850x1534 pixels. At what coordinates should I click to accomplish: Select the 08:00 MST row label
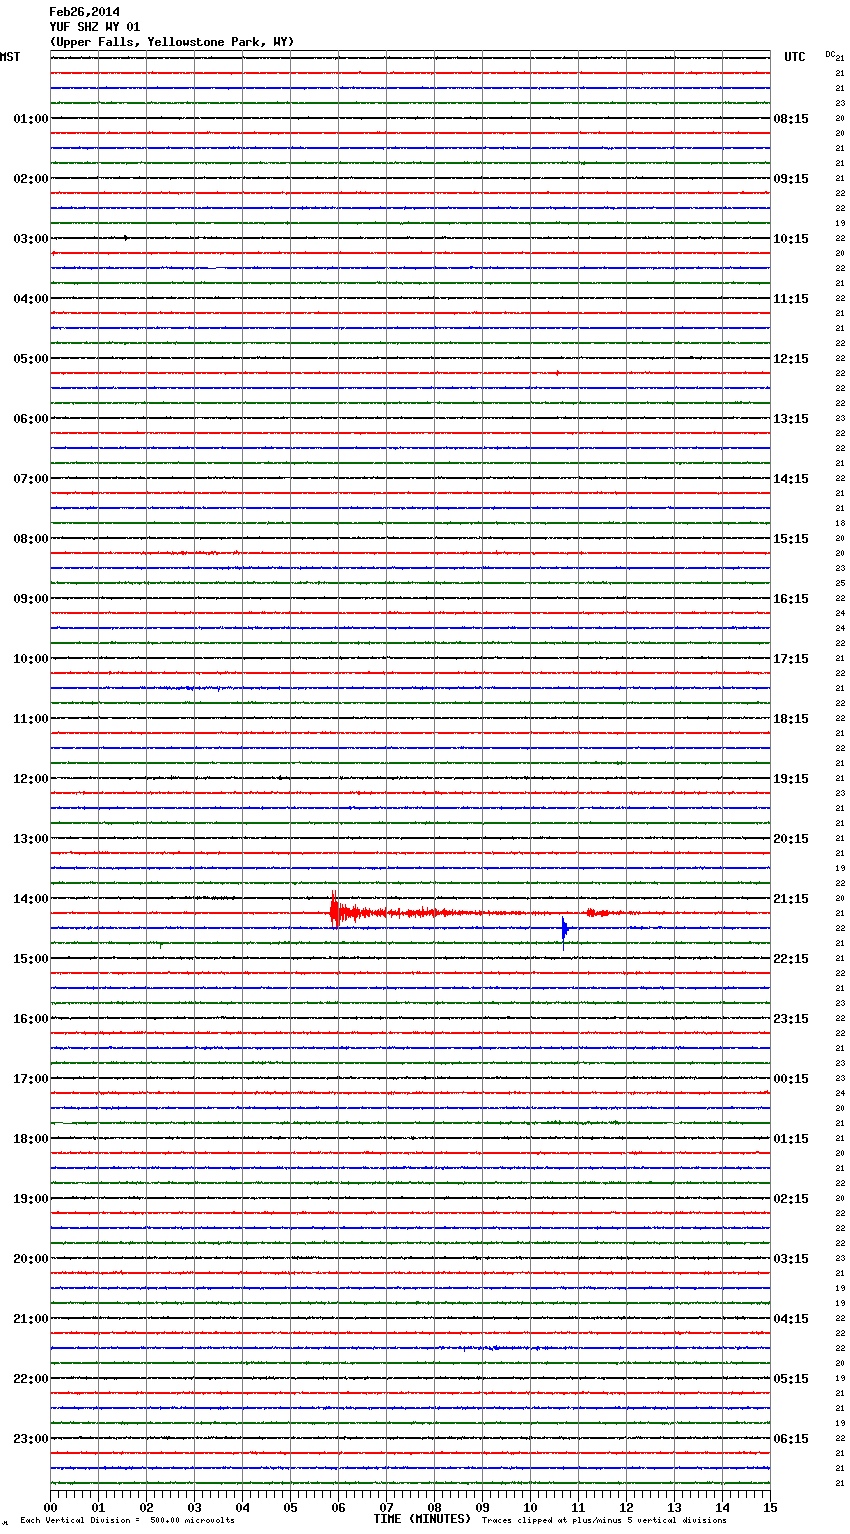(30, 539)
